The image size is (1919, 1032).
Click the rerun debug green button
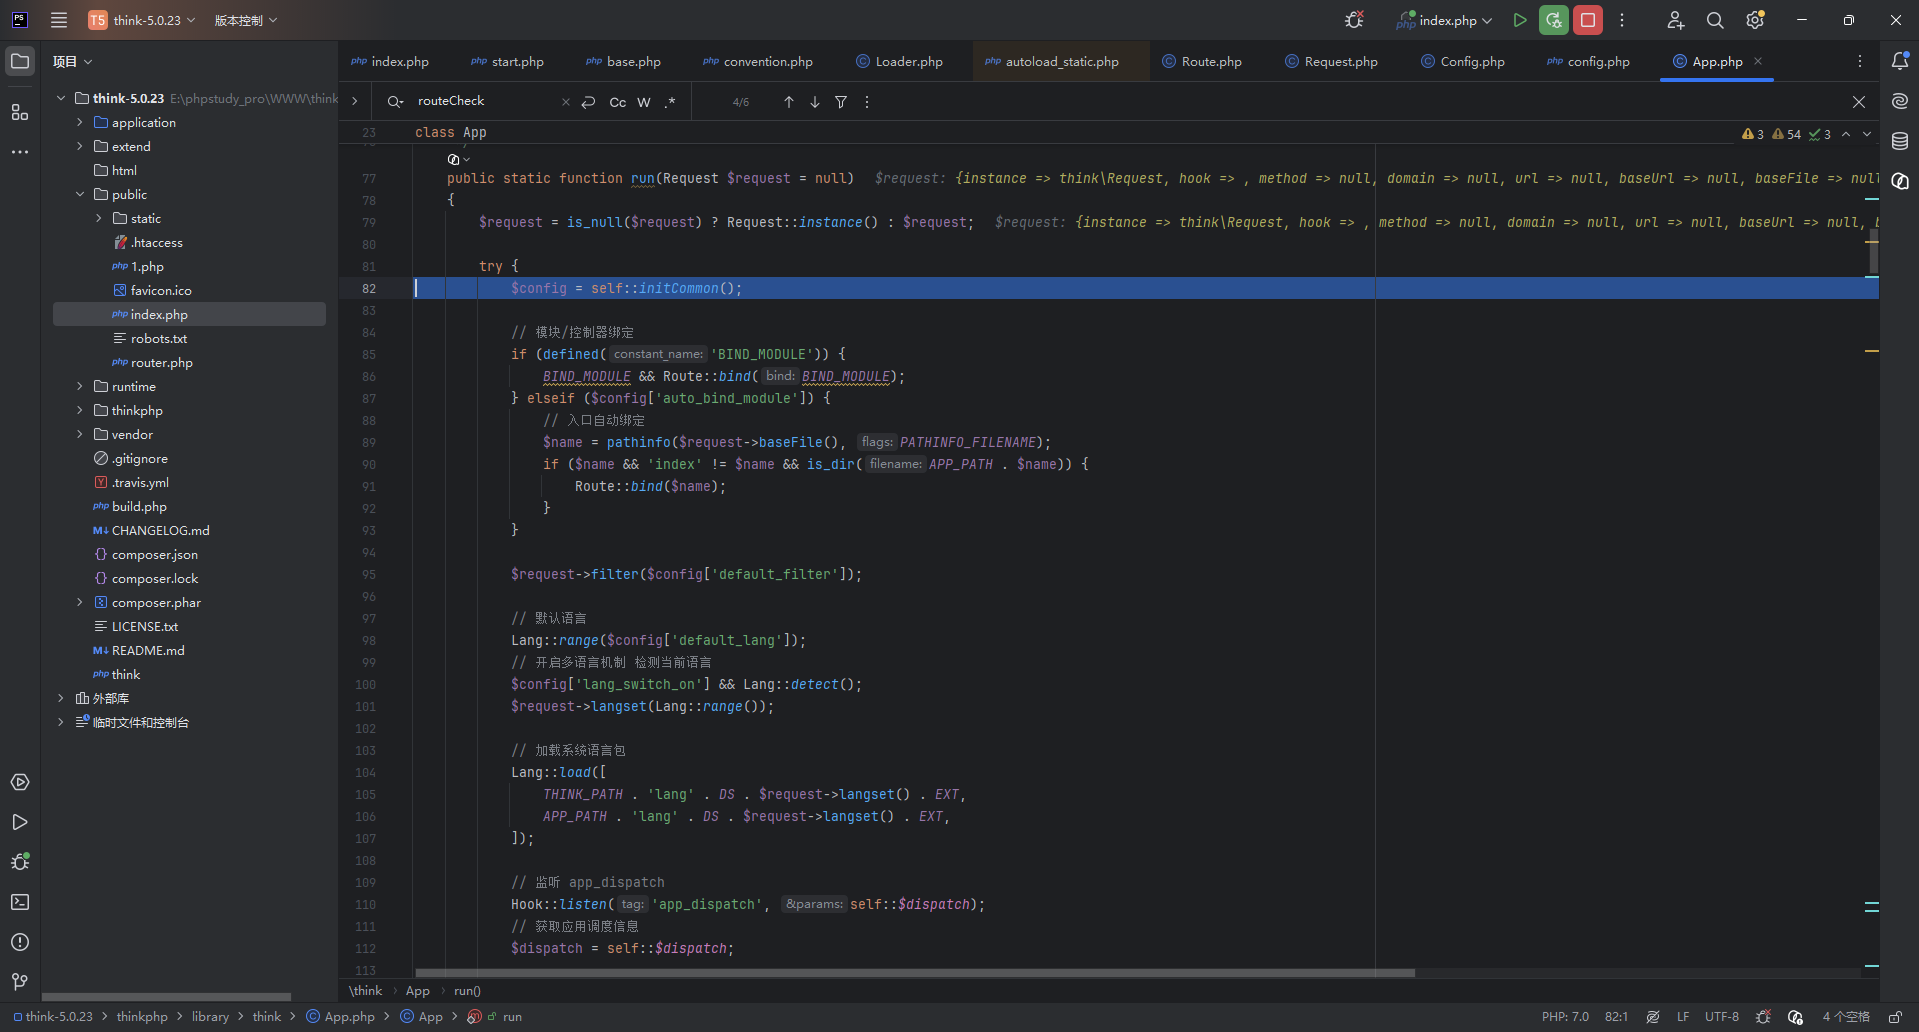(x=1553, y=20)
